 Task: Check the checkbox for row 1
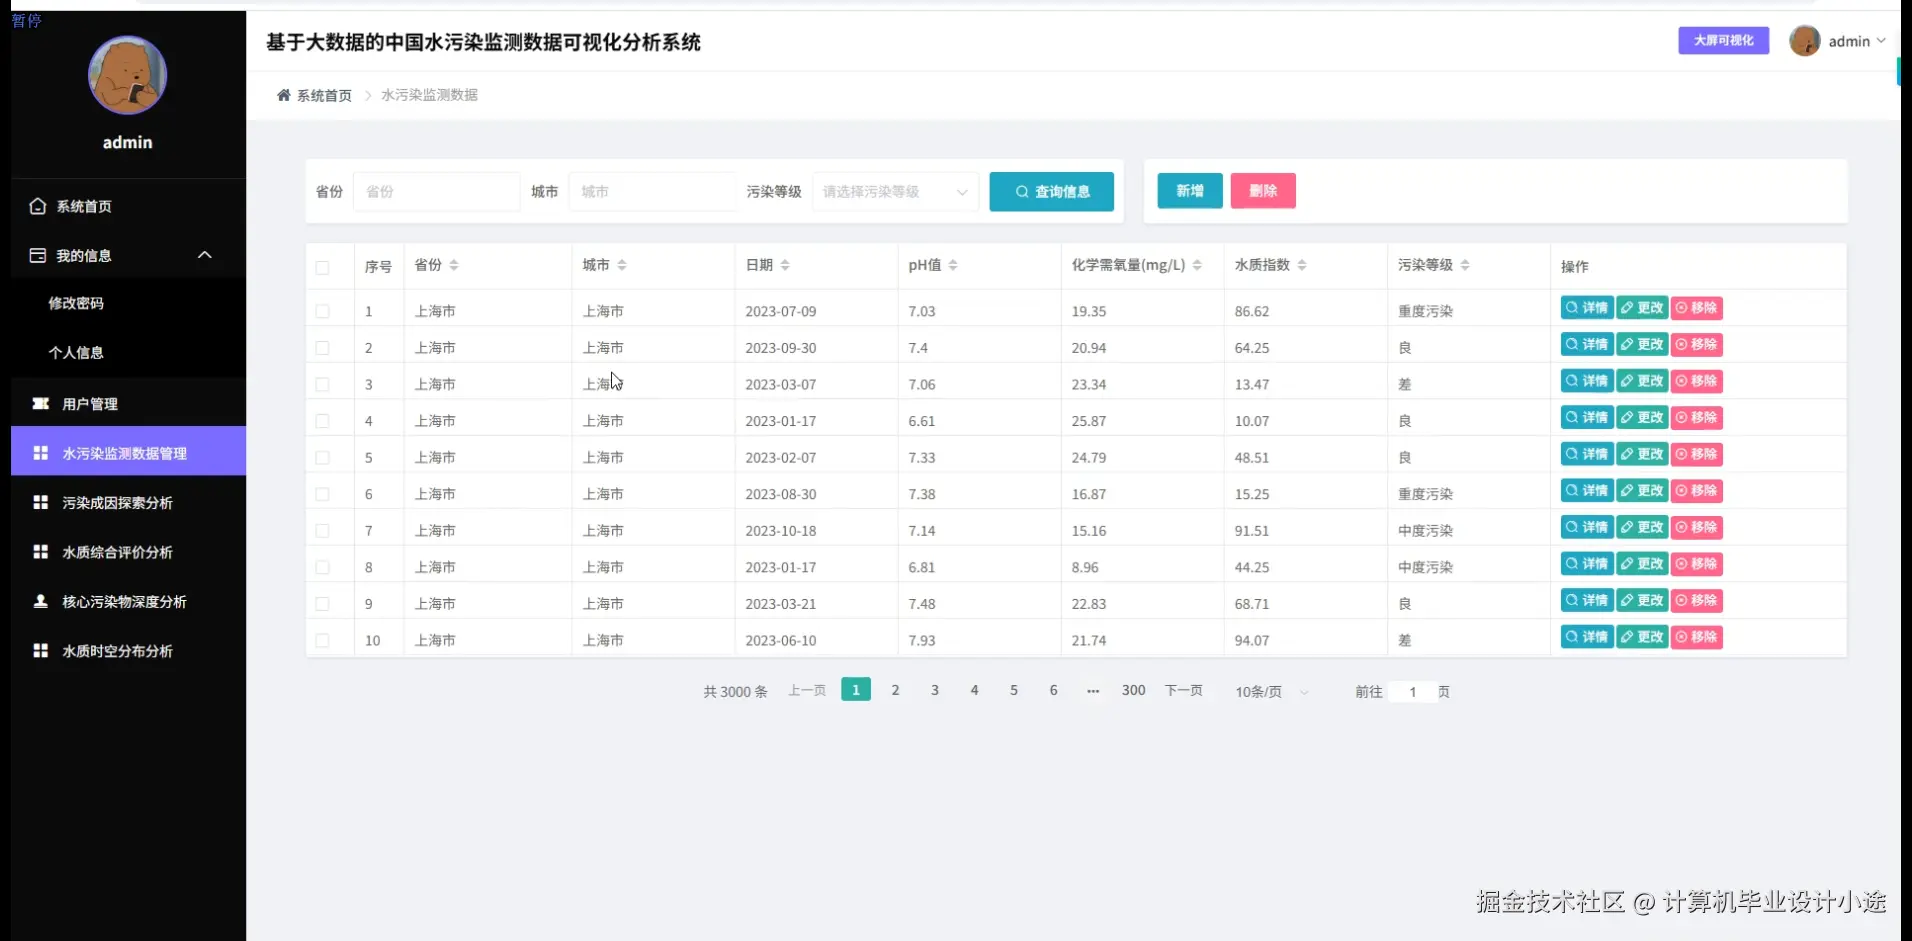click(x=322, y=311)
